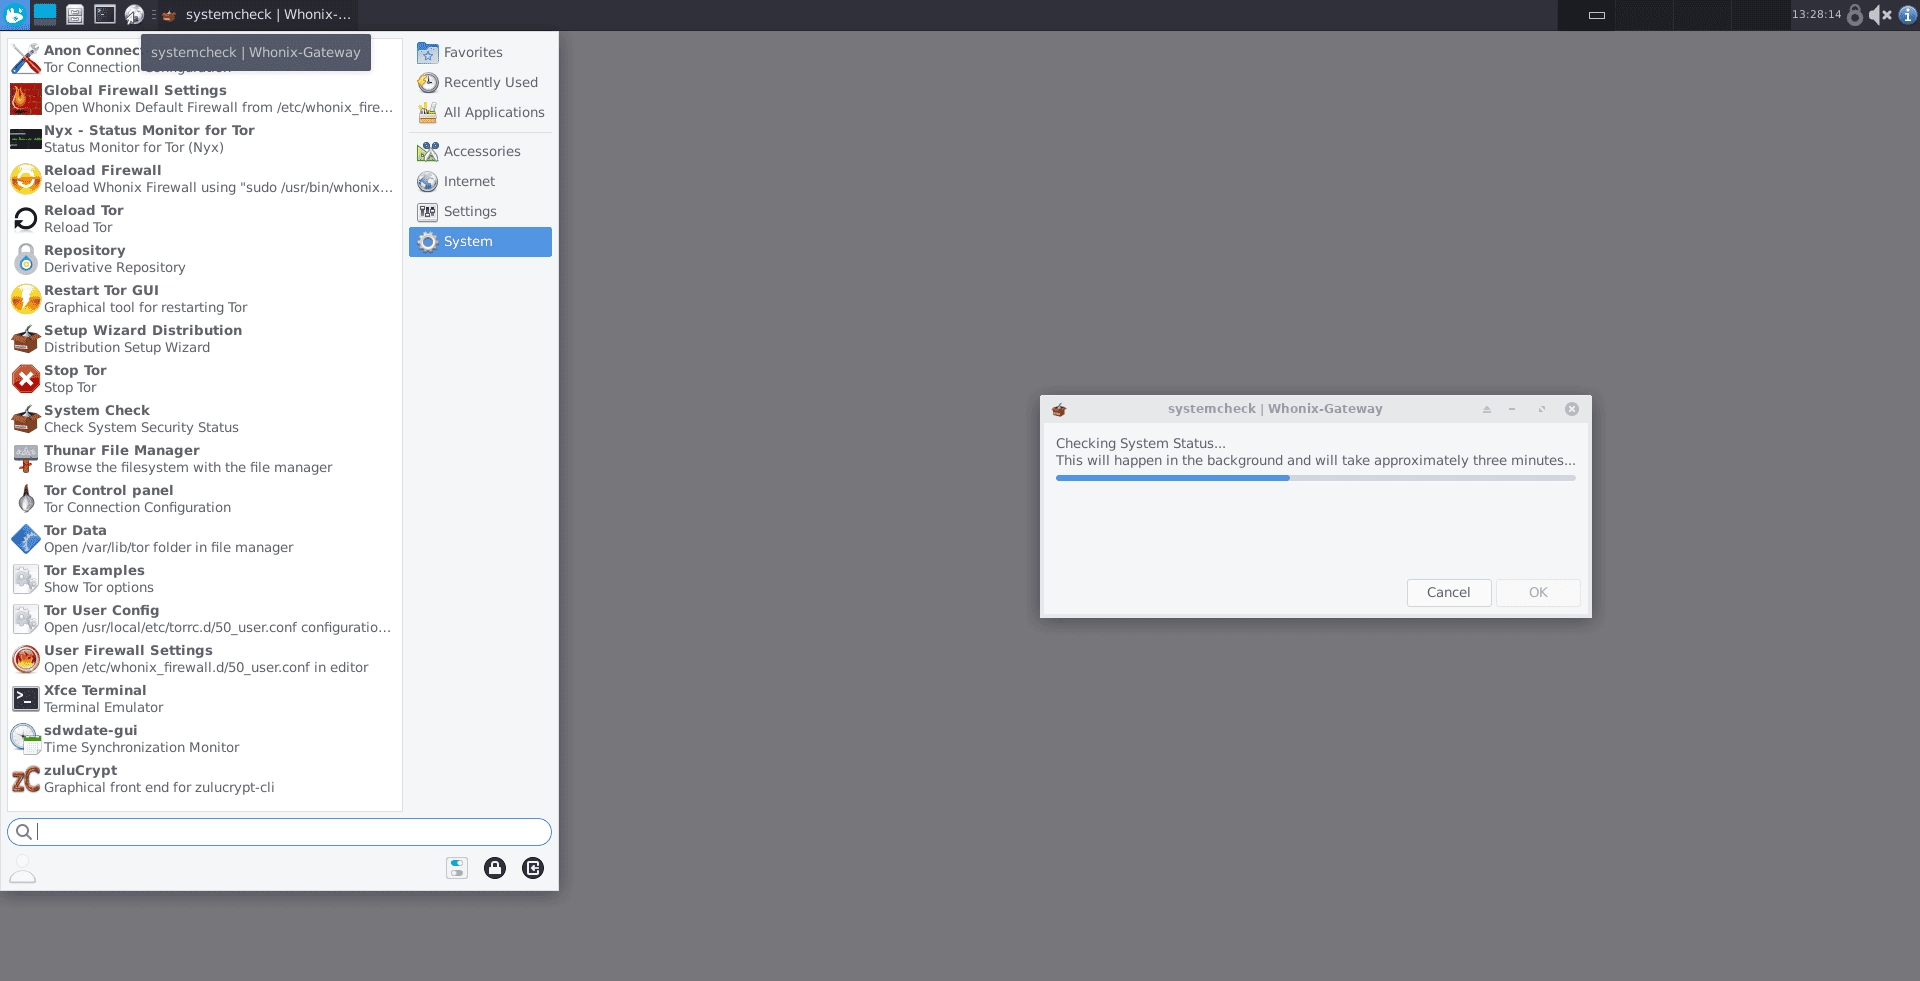Click the workspace switcher rectangle in panel

(1597, 14)
